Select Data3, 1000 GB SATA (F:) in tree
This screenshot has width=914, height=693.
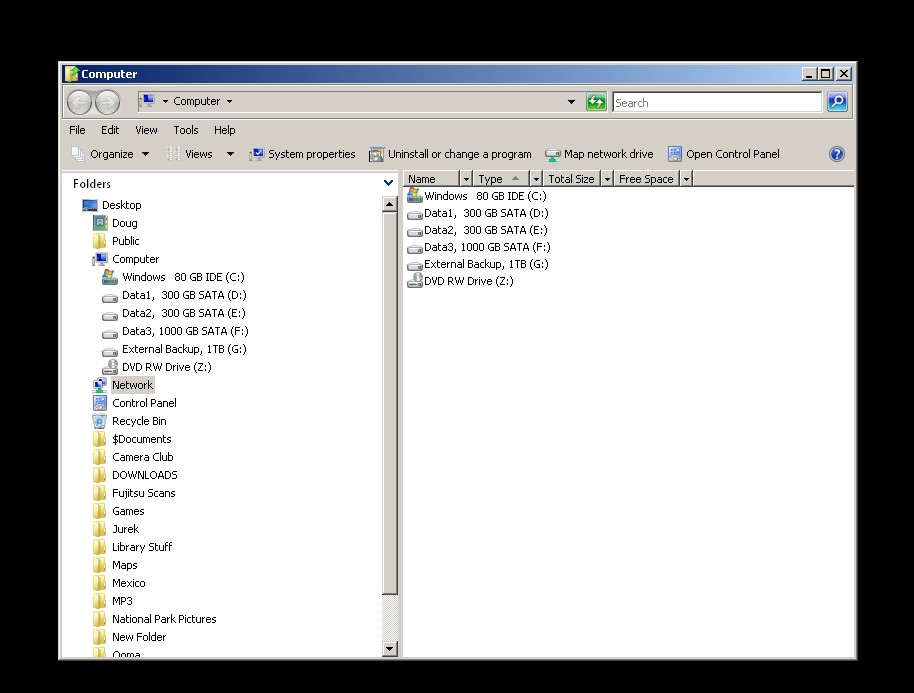[185, 331]
